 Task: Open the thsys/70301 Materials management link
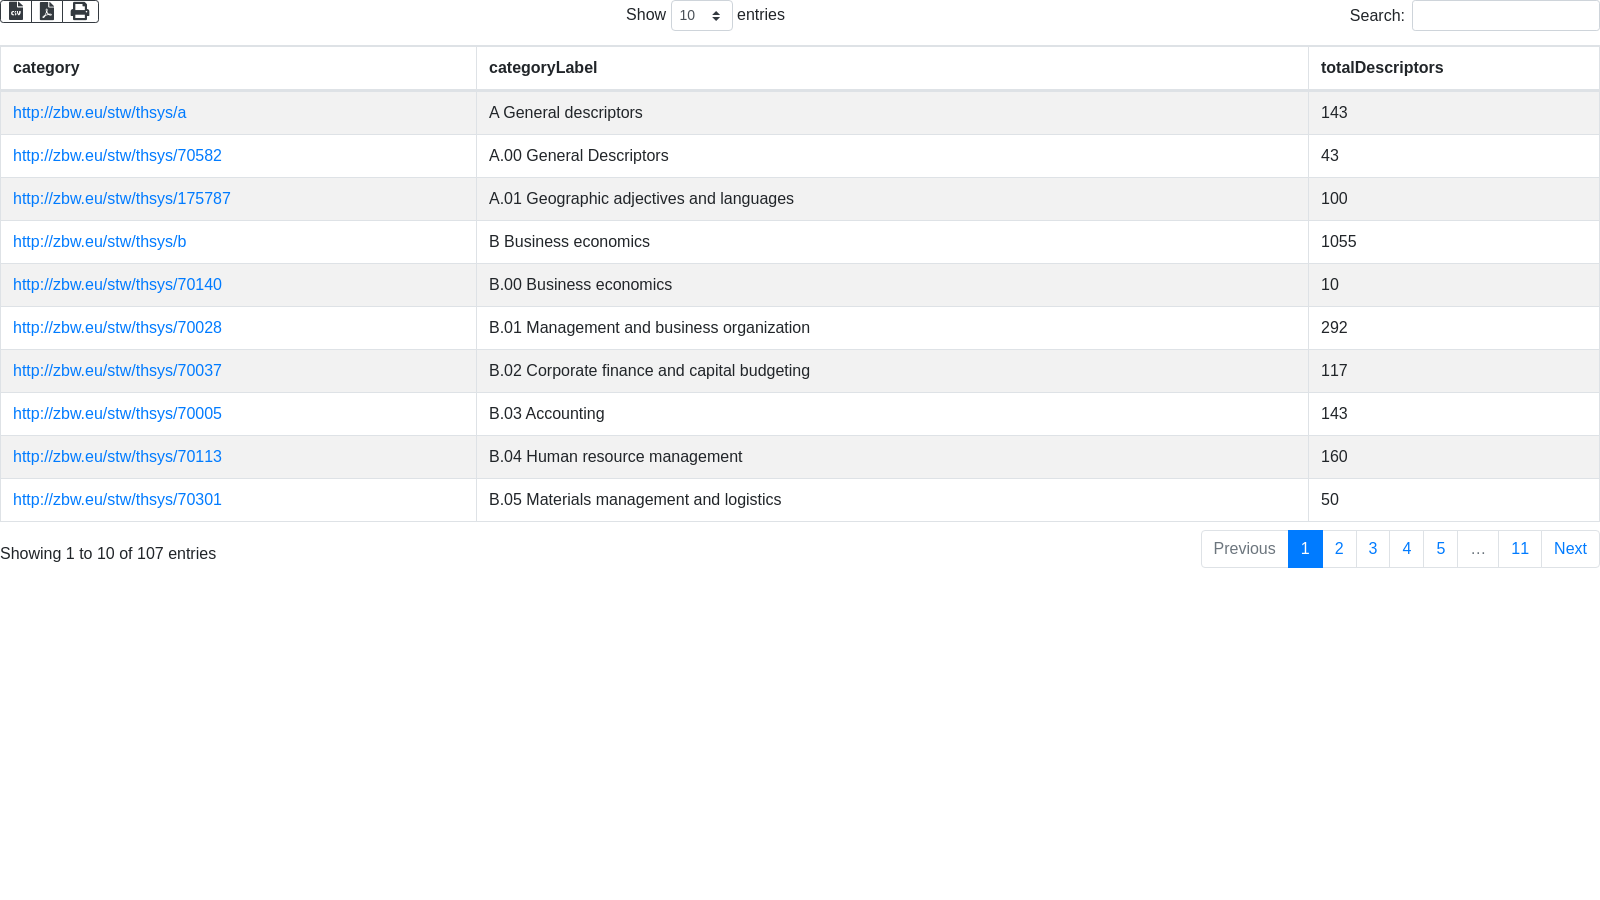pos(117,500)
